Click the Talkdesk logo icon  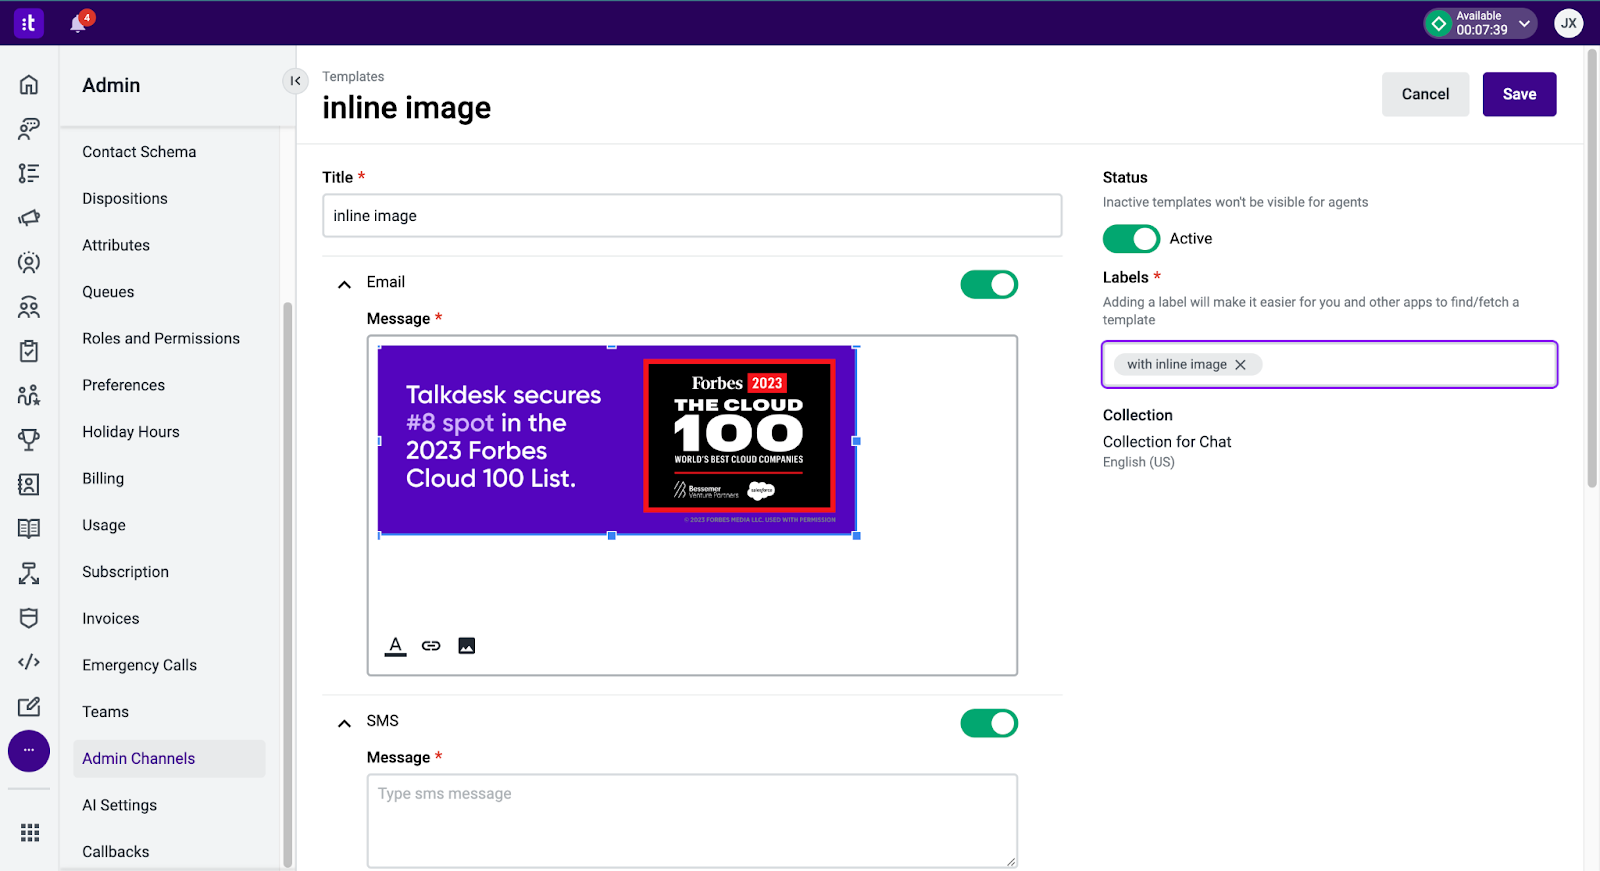coord(28,22)
